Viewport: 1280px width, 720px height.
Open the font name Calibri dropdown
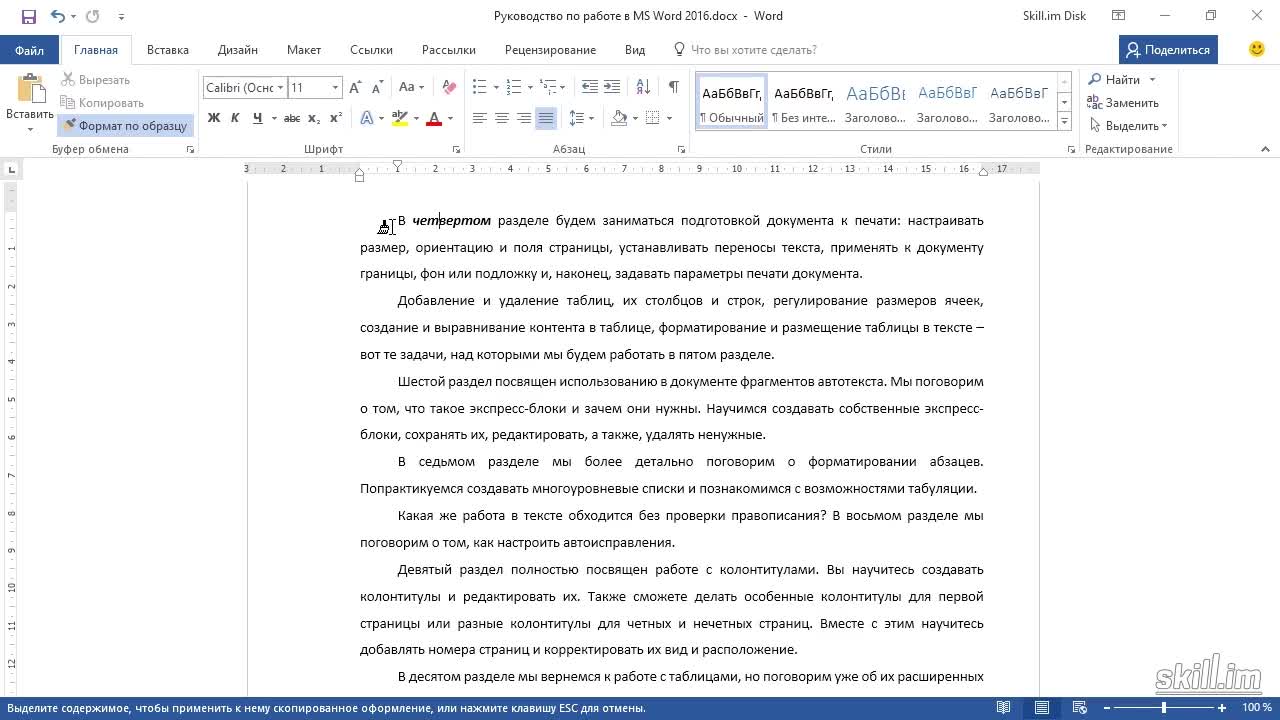[281, 88]
